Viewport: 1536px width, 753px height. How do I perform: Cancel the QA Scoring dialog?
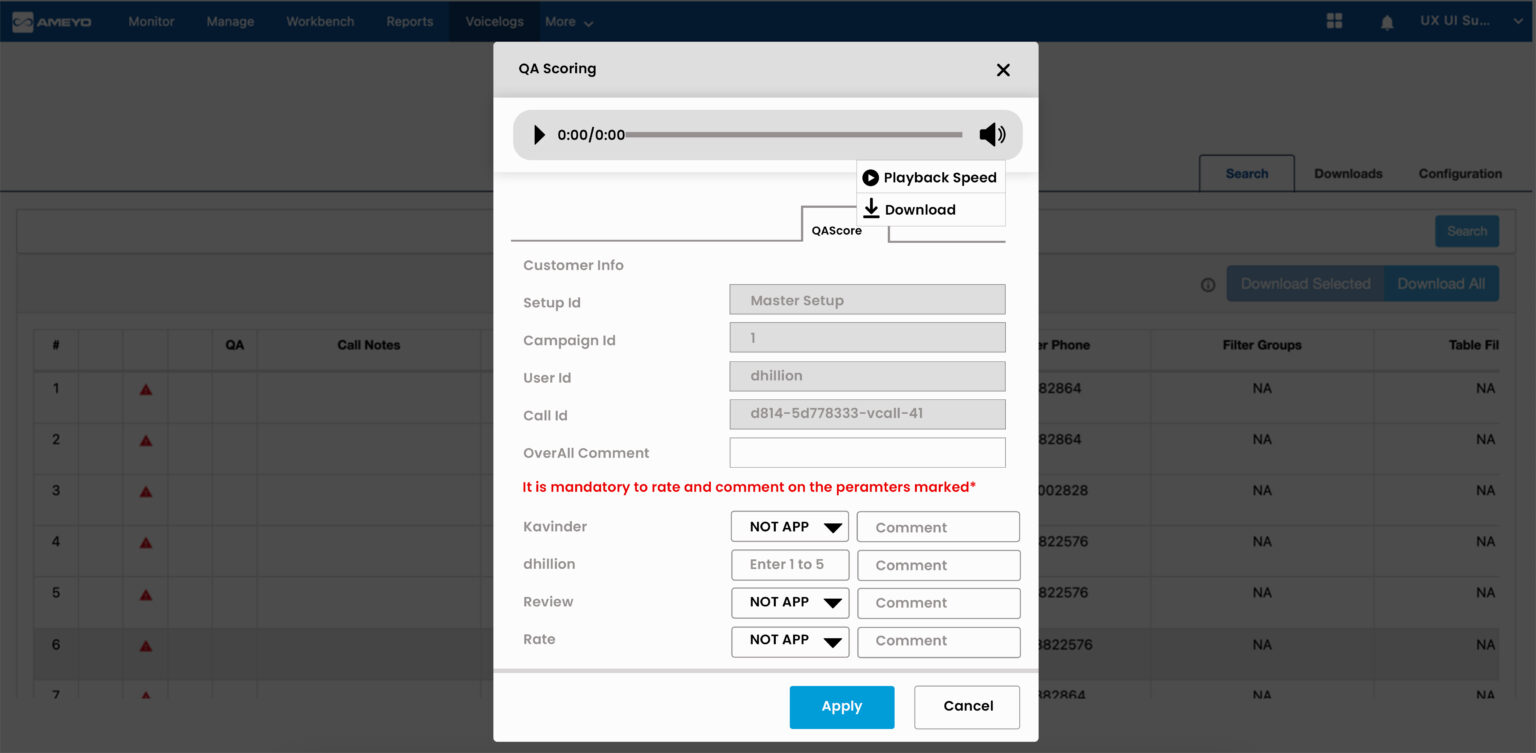click(x=966, y=706)
